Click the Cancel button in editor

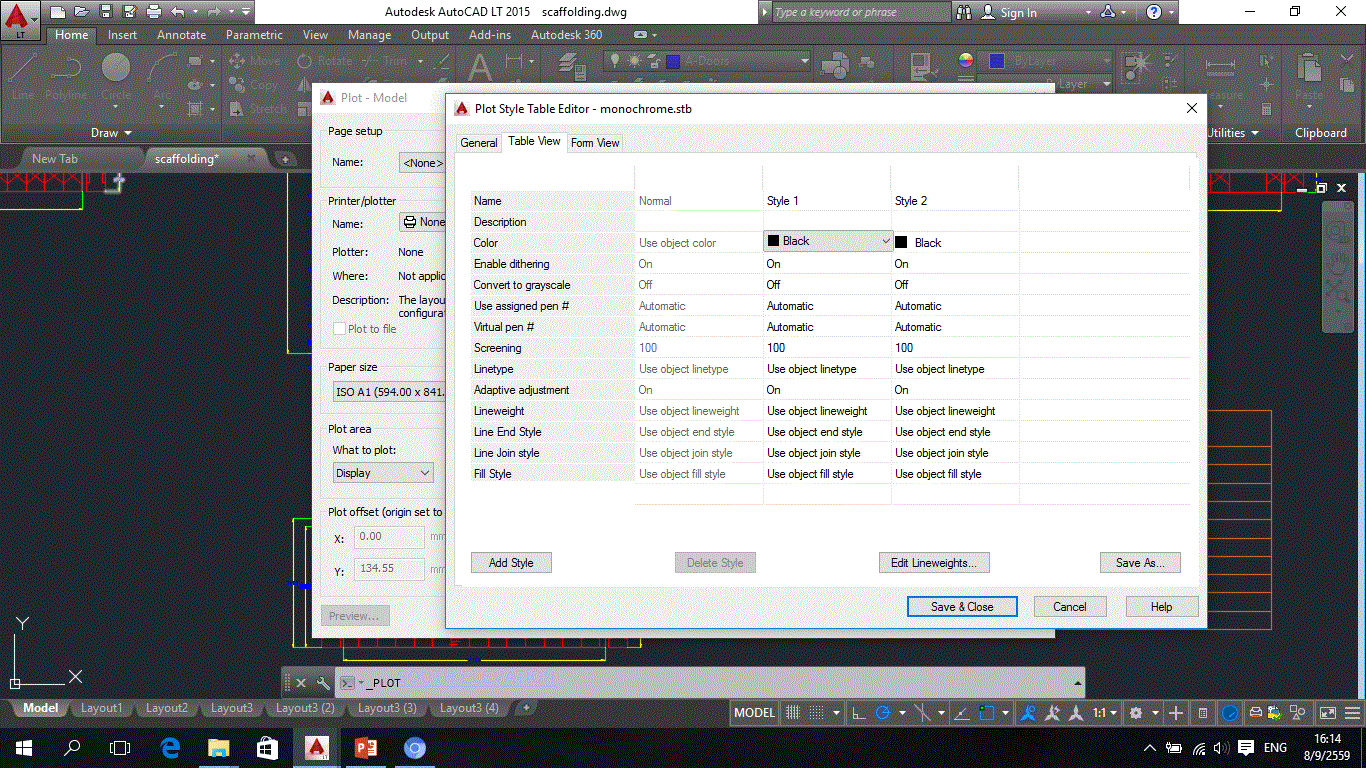1069,606
